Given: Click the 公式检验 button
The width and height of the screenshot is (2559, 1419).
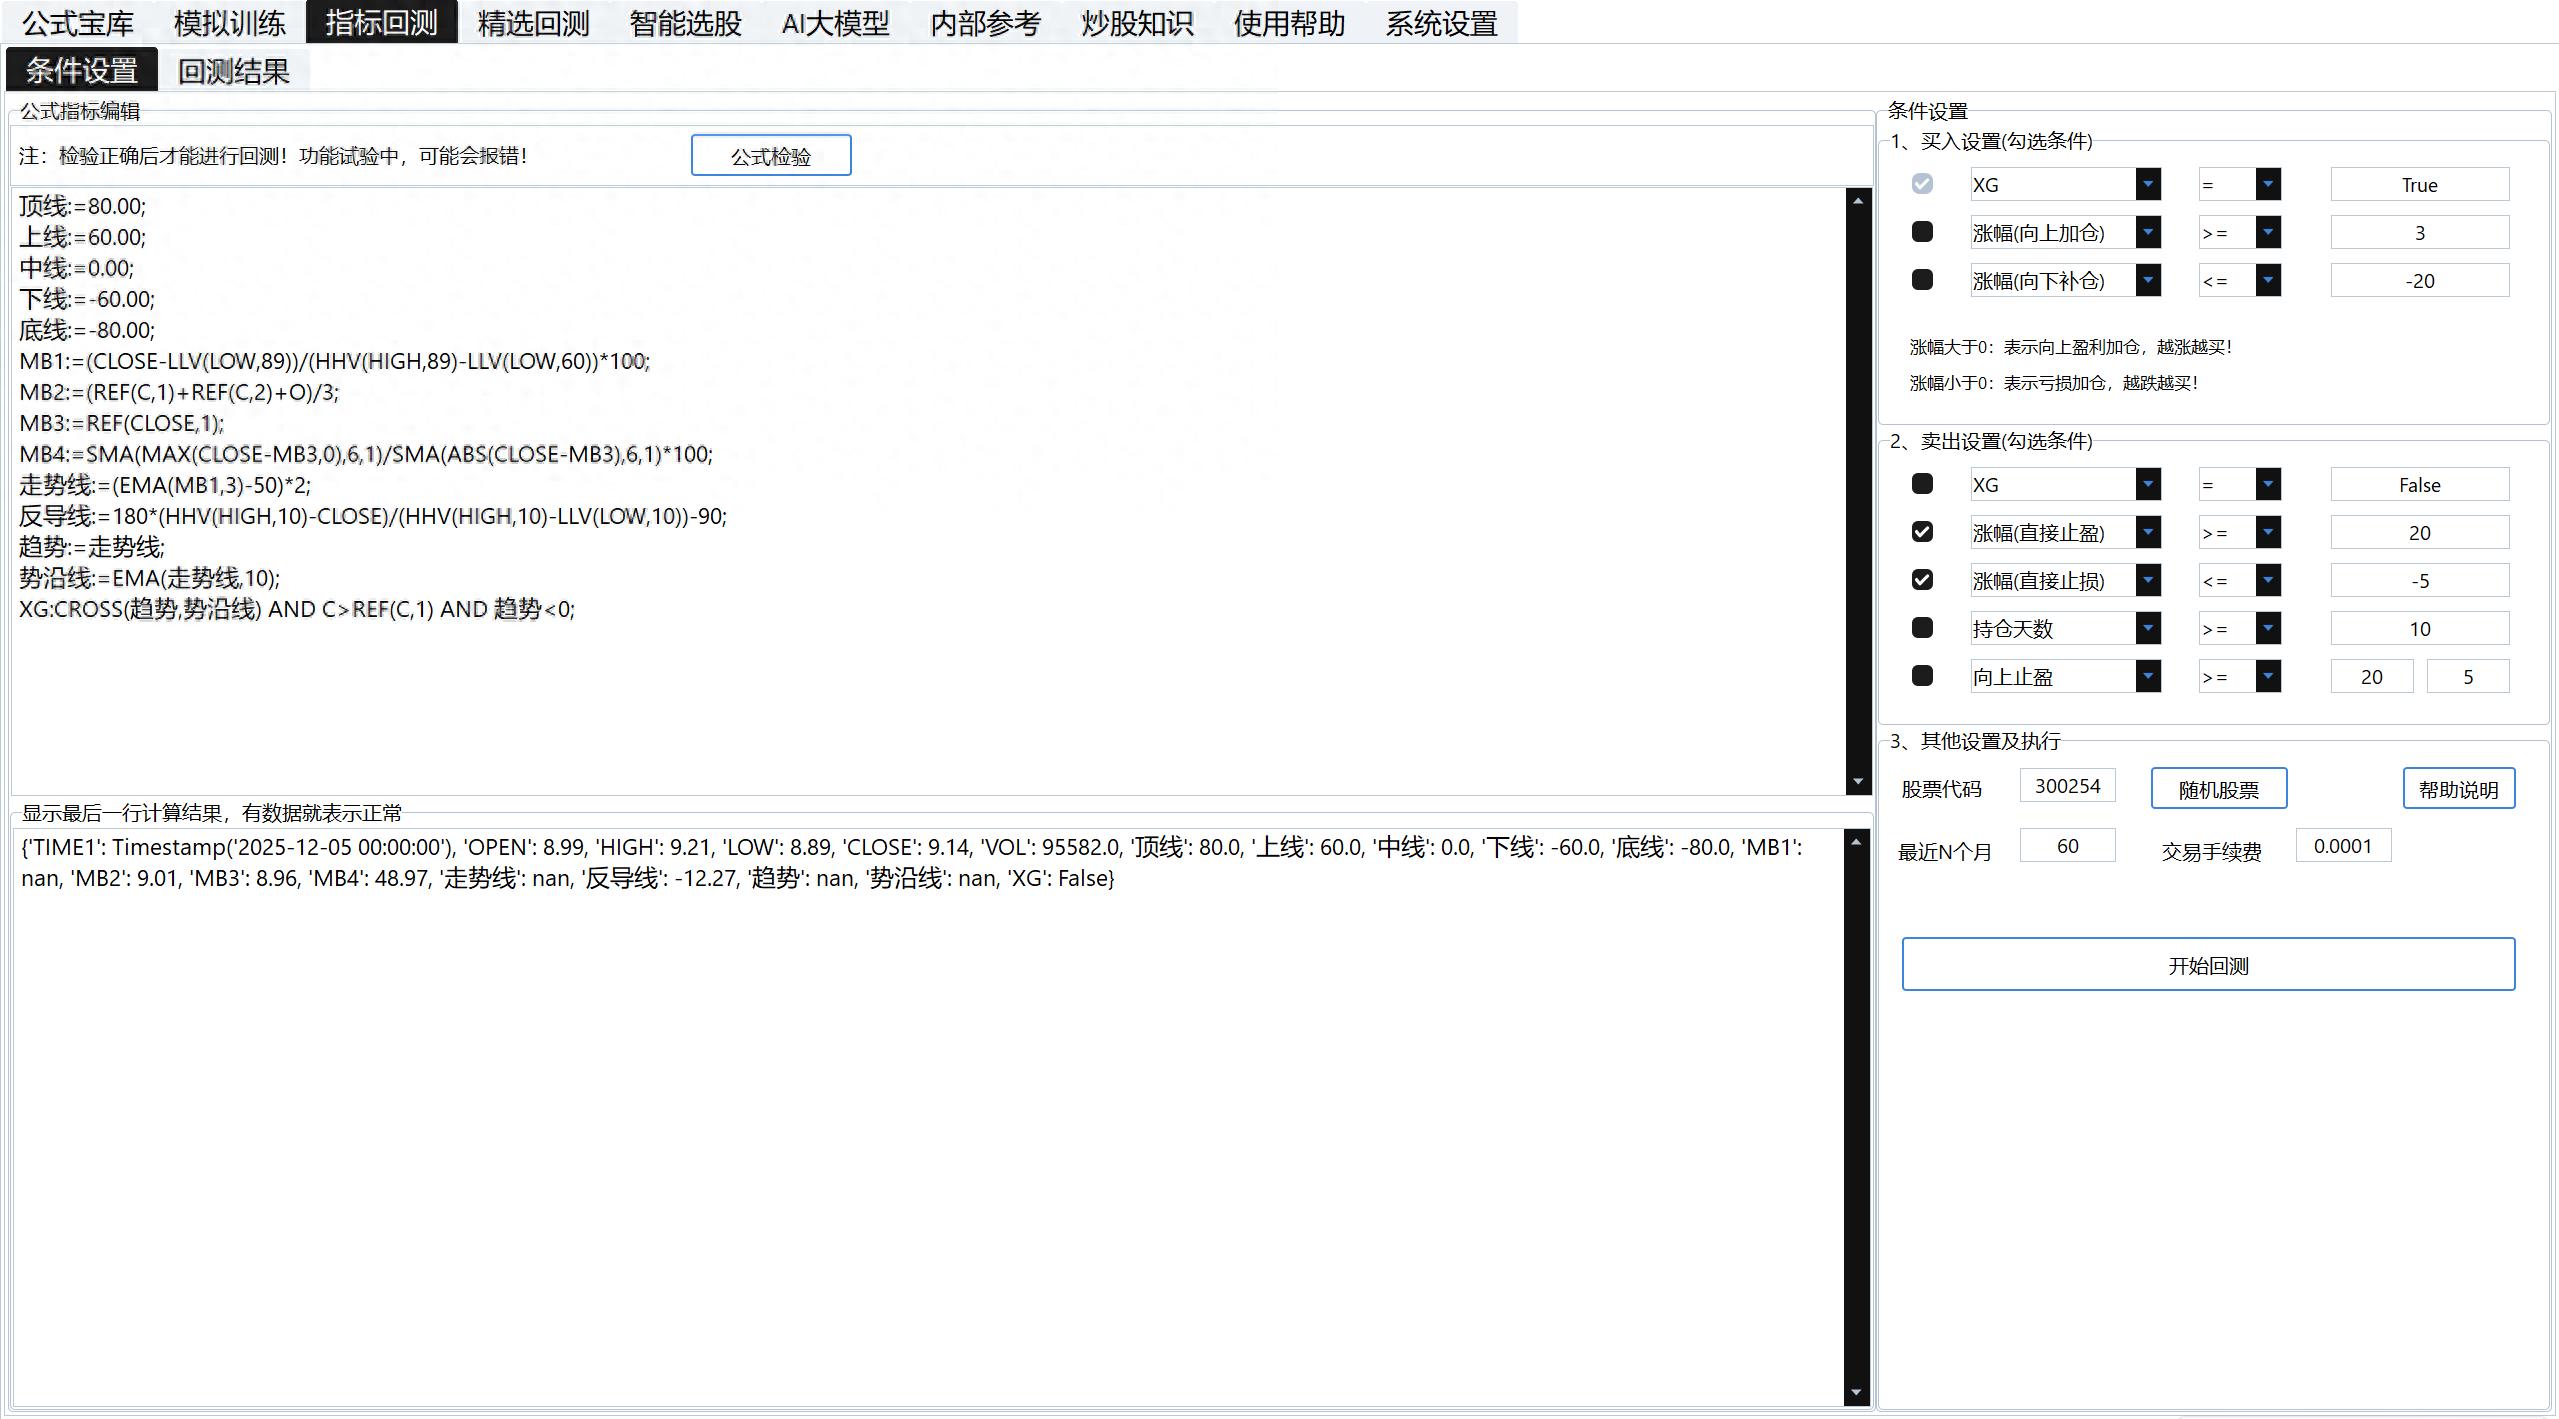Looking at the screenshot, I should point(771,156).
